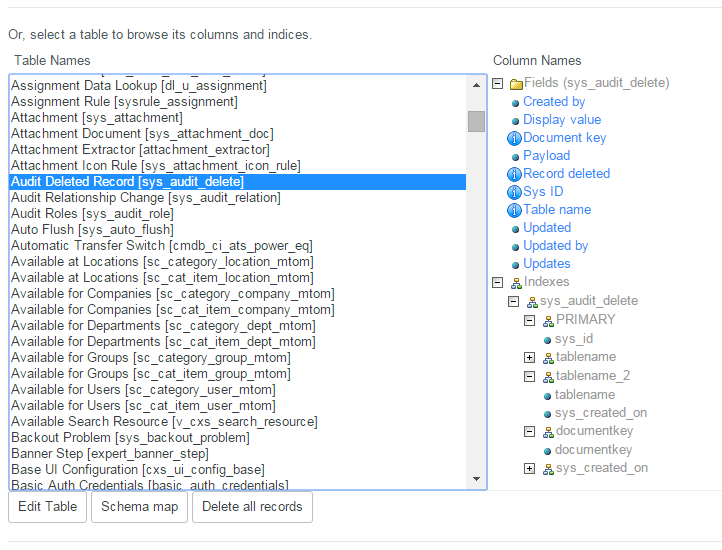
Task: Click the index icon beside PRIMARY
Action: click(548, 321)
